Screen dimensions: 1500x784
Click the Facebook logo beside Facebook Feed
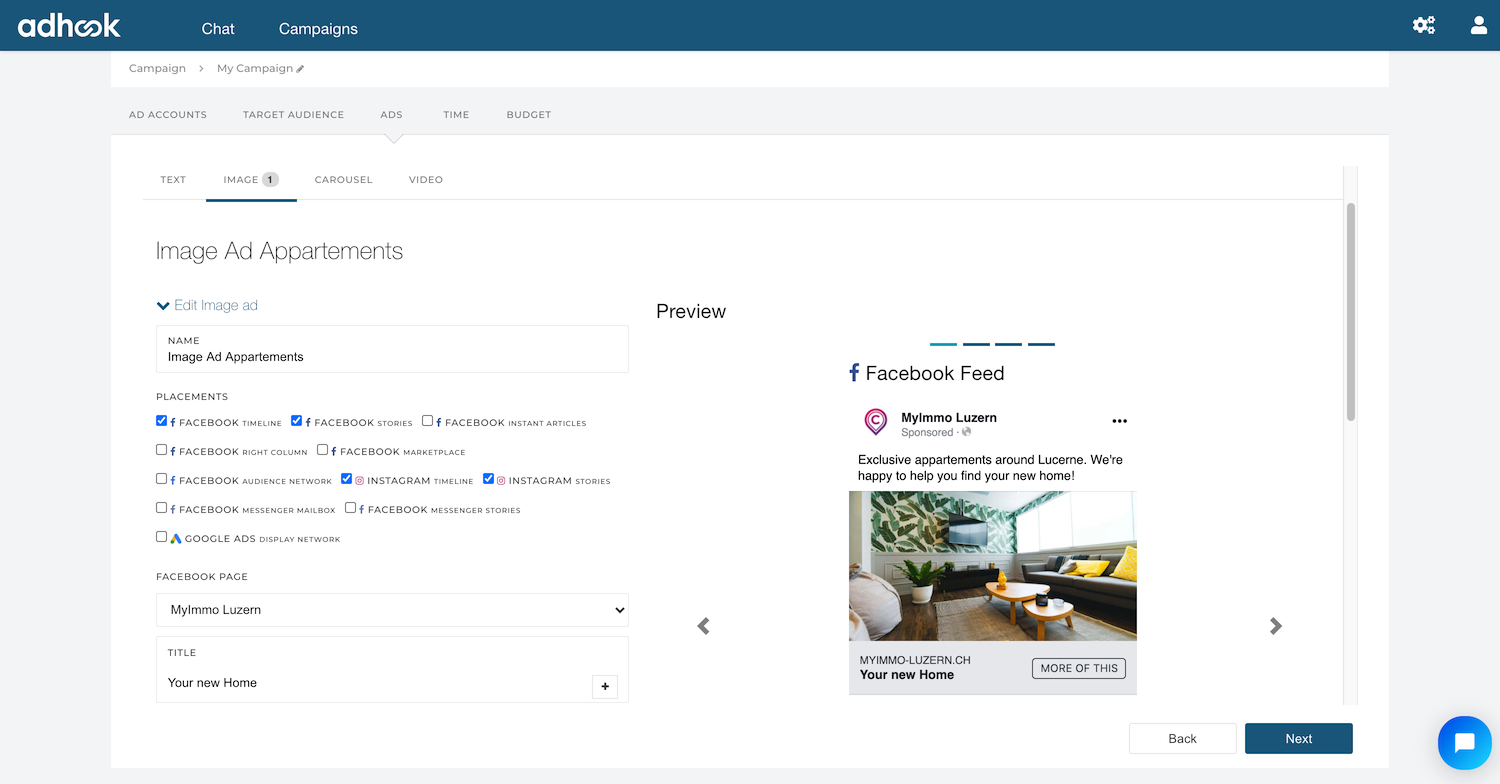854,373
